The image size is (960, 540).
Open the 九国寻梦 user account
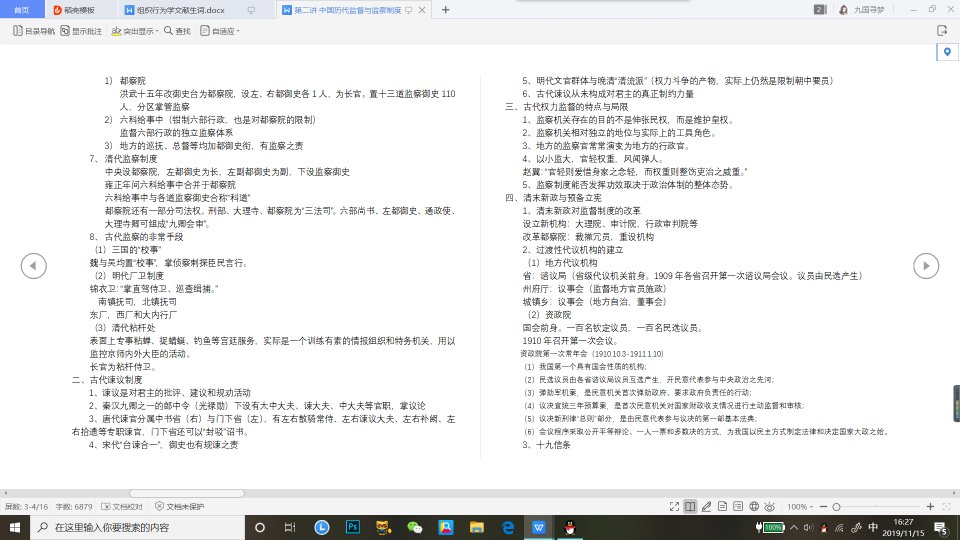(x=861, y=10)
